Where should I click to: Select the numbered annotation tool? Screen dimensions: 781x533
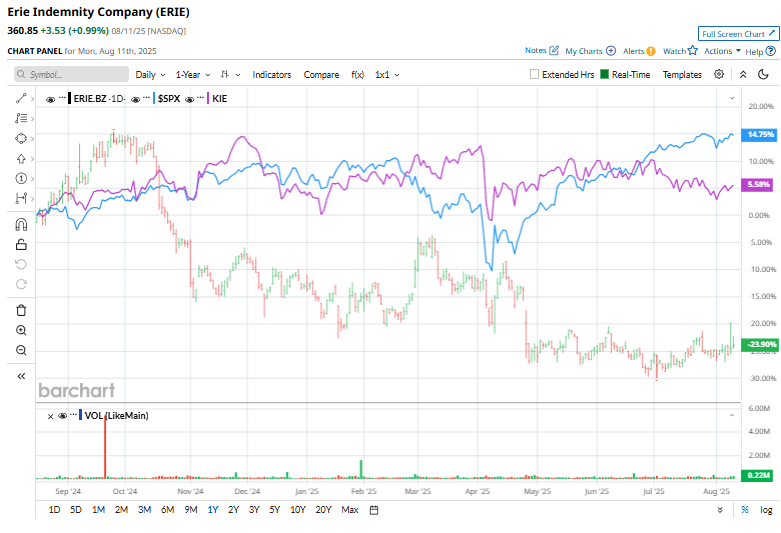21,178
